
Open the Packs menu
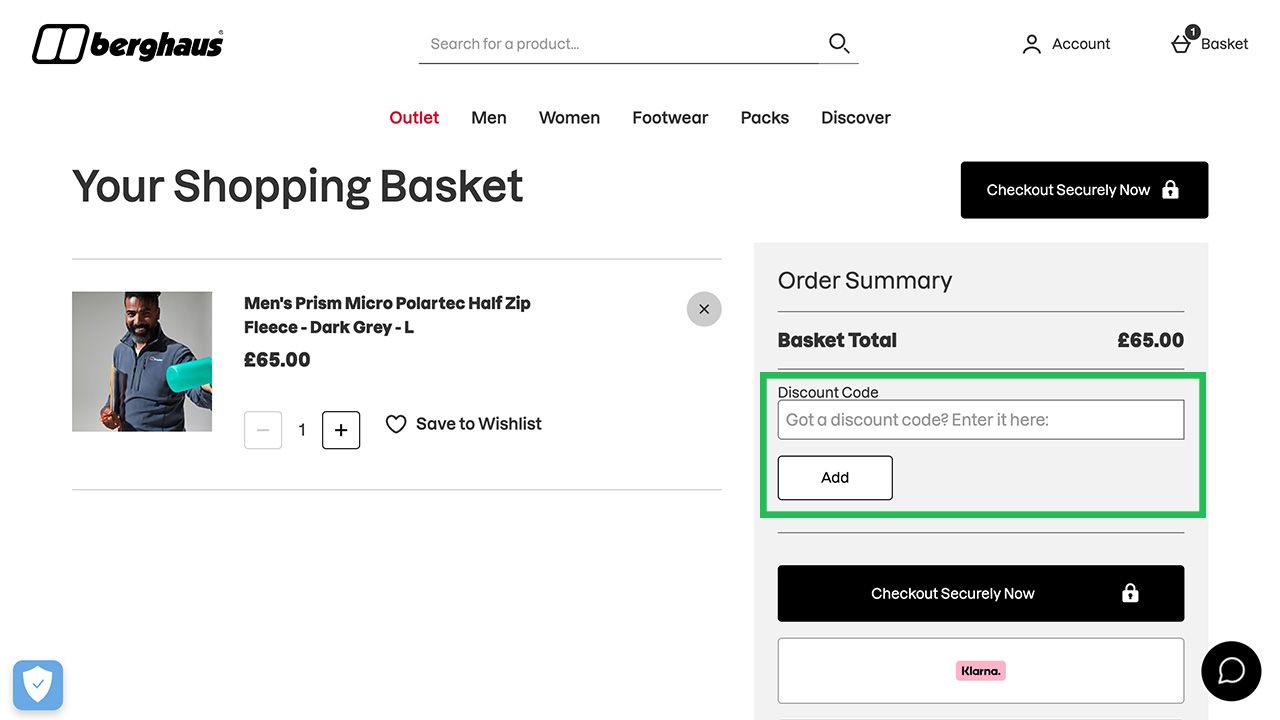764,117
